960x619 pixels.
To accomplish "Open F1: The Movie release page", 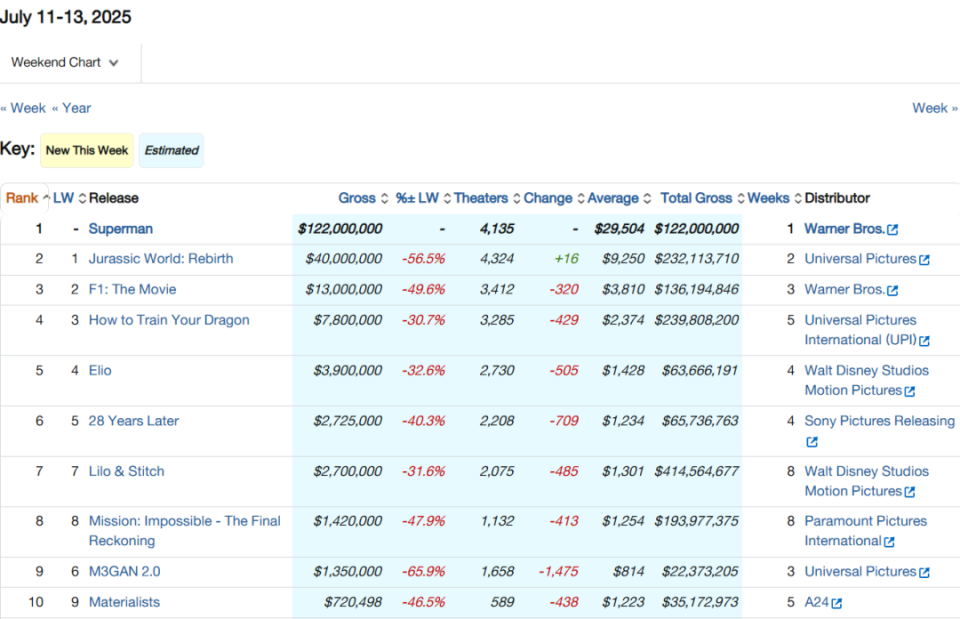I will point(132,290).
